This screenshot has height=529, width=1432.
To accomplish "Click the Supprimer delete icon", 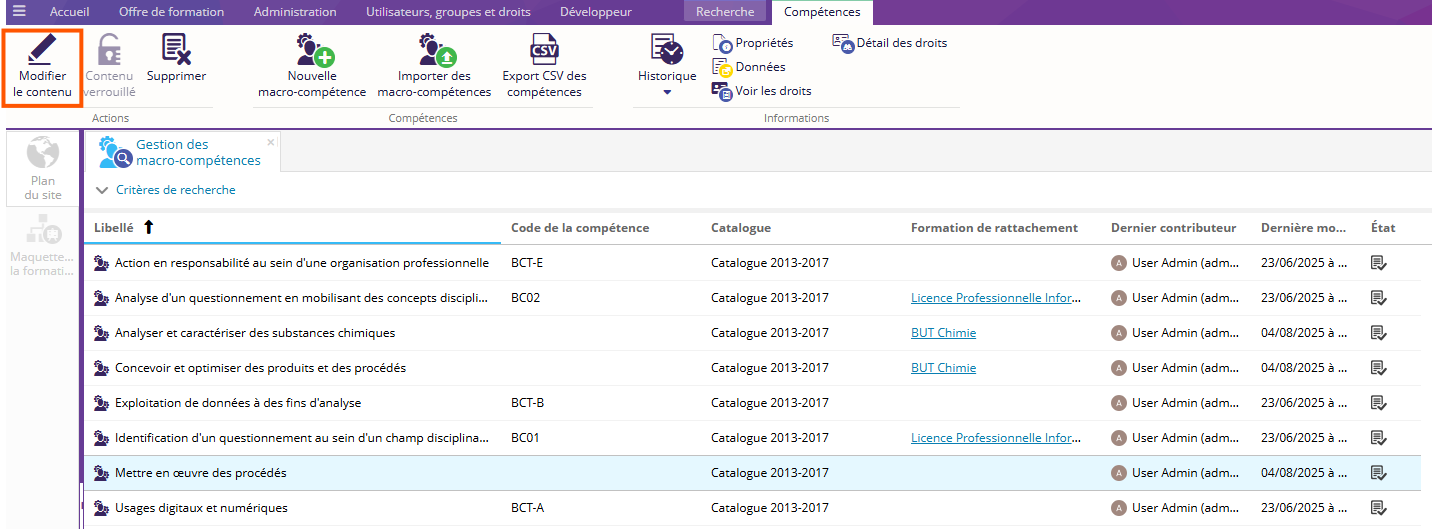I will (176, 50).
